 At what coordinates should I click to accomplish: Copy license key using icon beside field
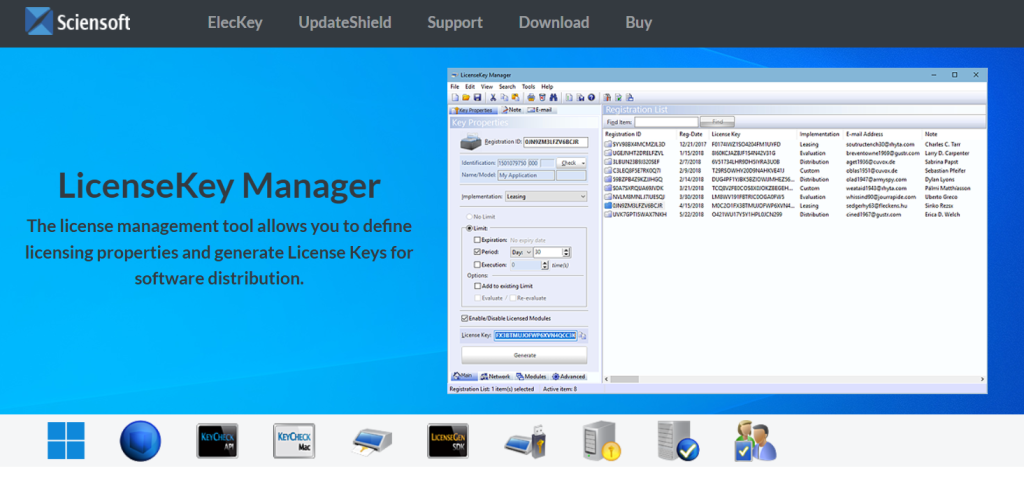[583, 336]
